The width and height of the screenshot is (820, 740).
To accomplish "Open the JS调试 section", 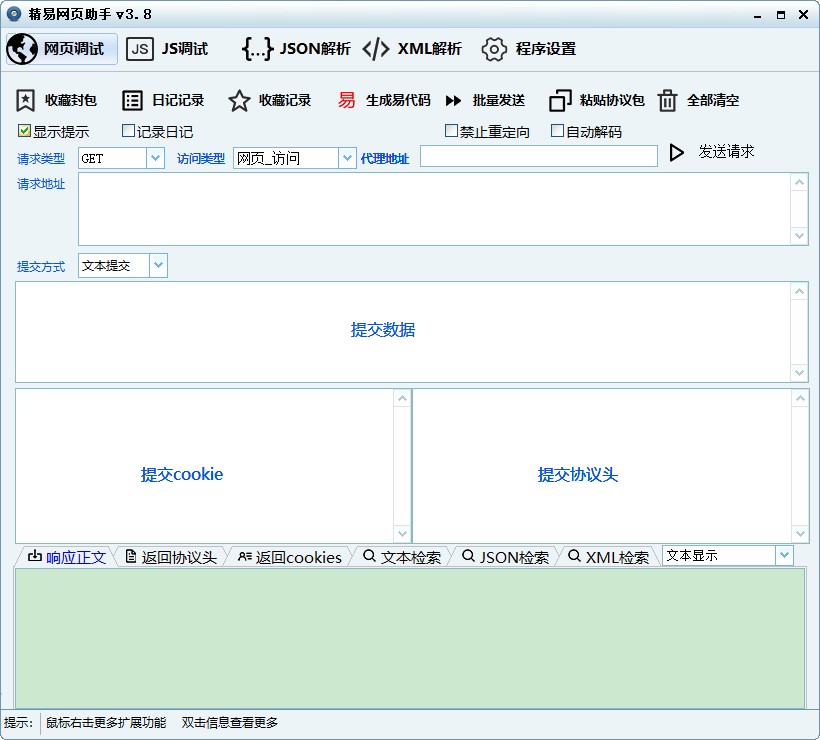I will [168, 49].
